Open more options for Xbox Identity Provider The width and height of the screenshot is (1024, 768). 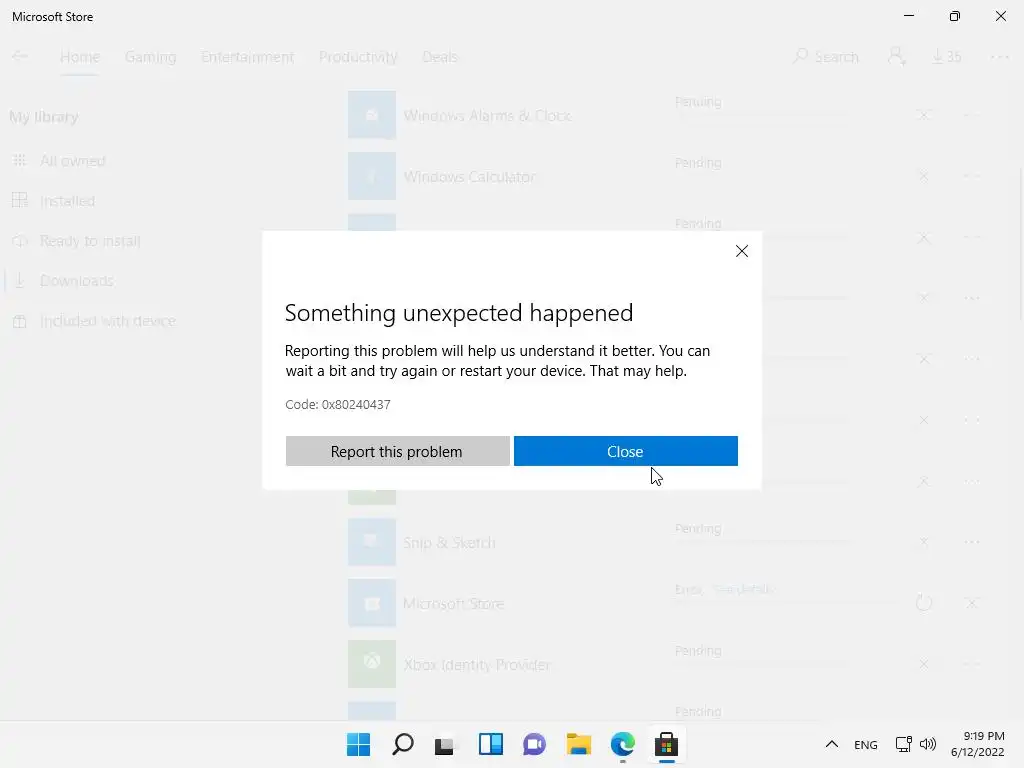coord(972,664)
